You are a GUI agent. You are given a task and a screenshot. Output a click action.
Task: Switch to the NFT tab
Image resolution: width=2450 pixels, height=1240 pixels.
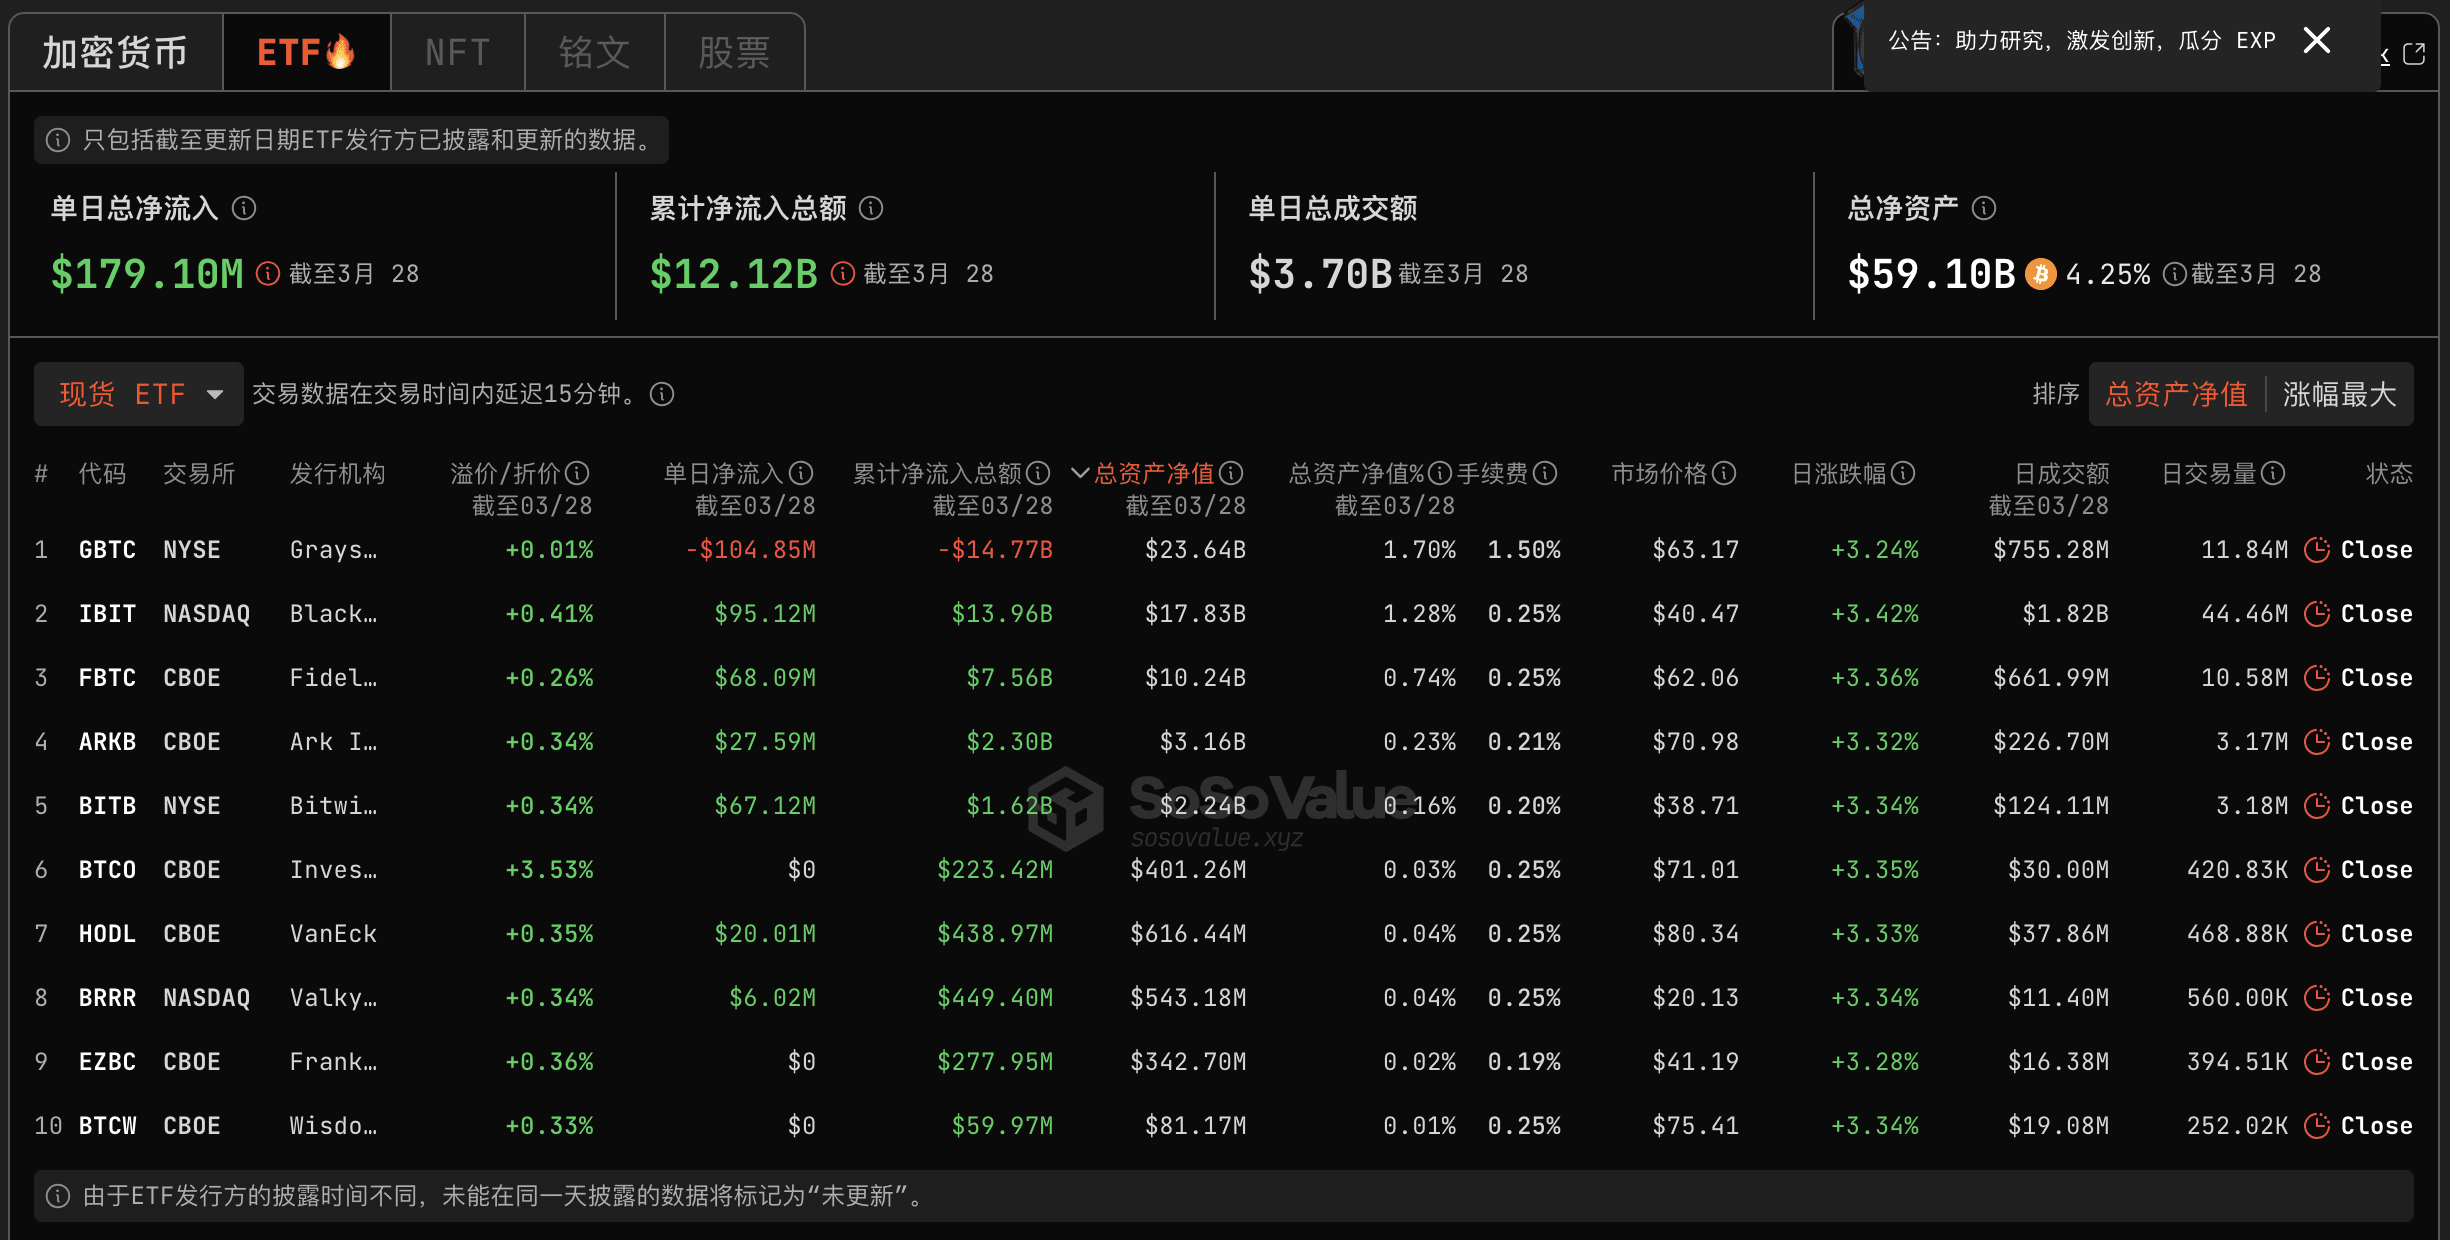coord(456,51)
